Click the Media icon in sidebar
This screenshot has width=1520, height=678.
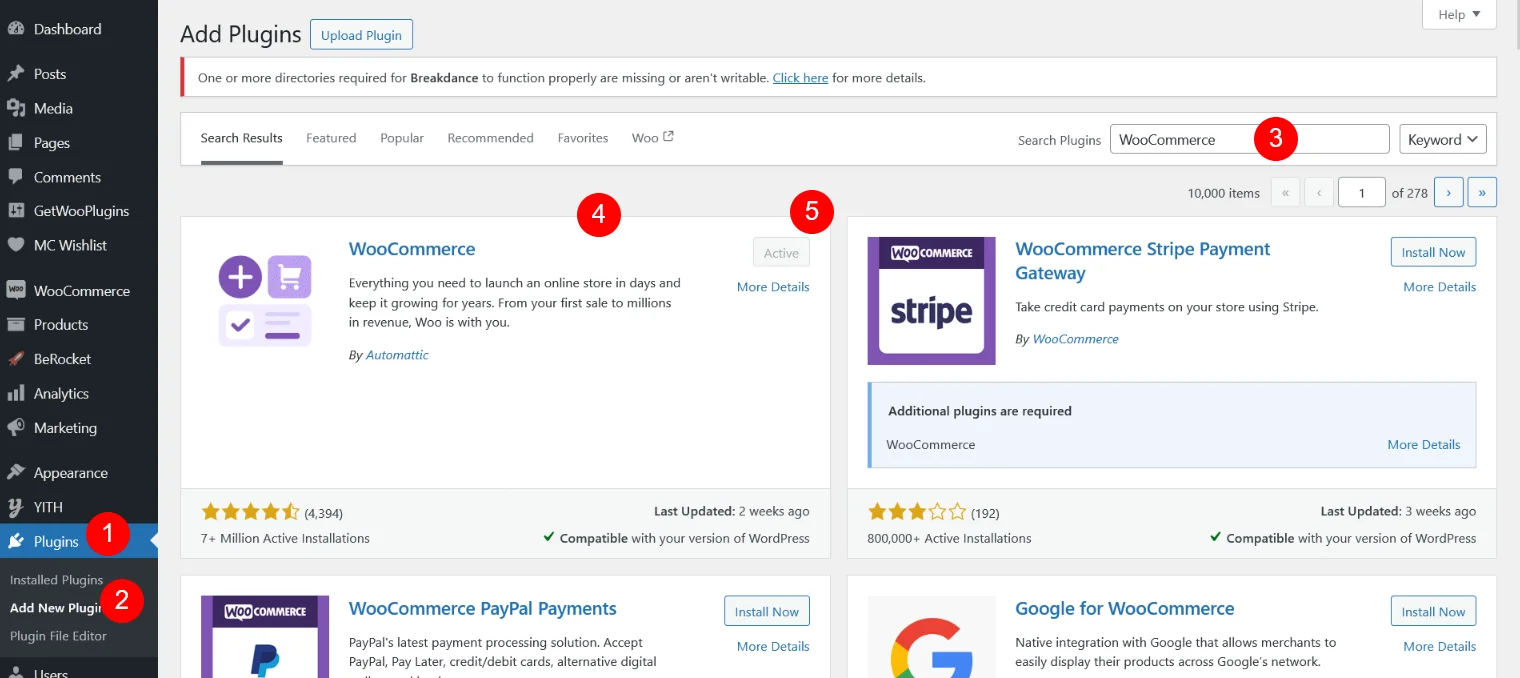(x=16, y=108)
